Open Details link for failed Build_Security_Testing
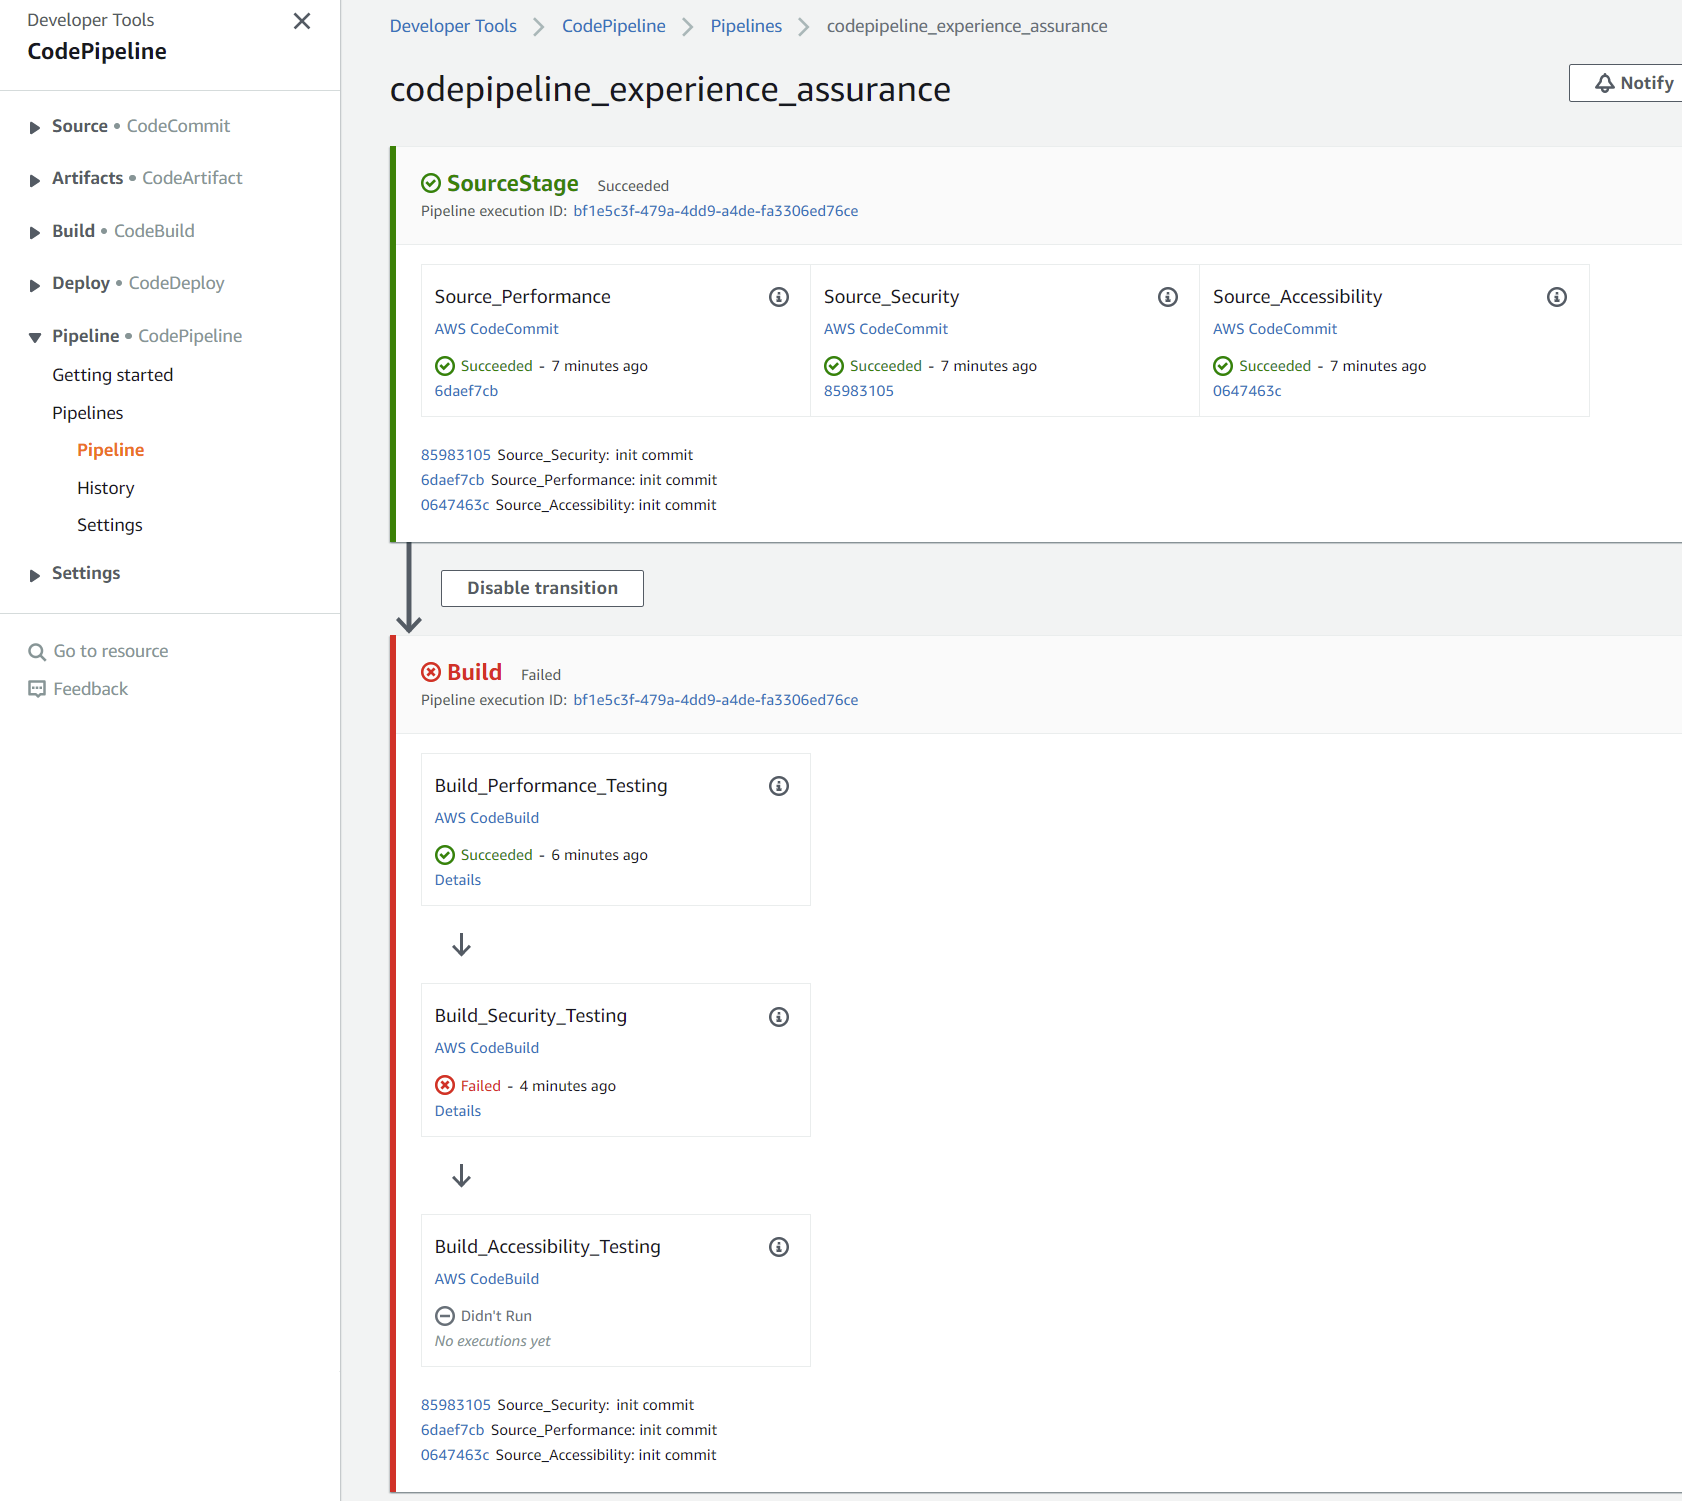Image resolution: width=1682 pixels, height=1501 pixels. click(x=458, y=1111)
